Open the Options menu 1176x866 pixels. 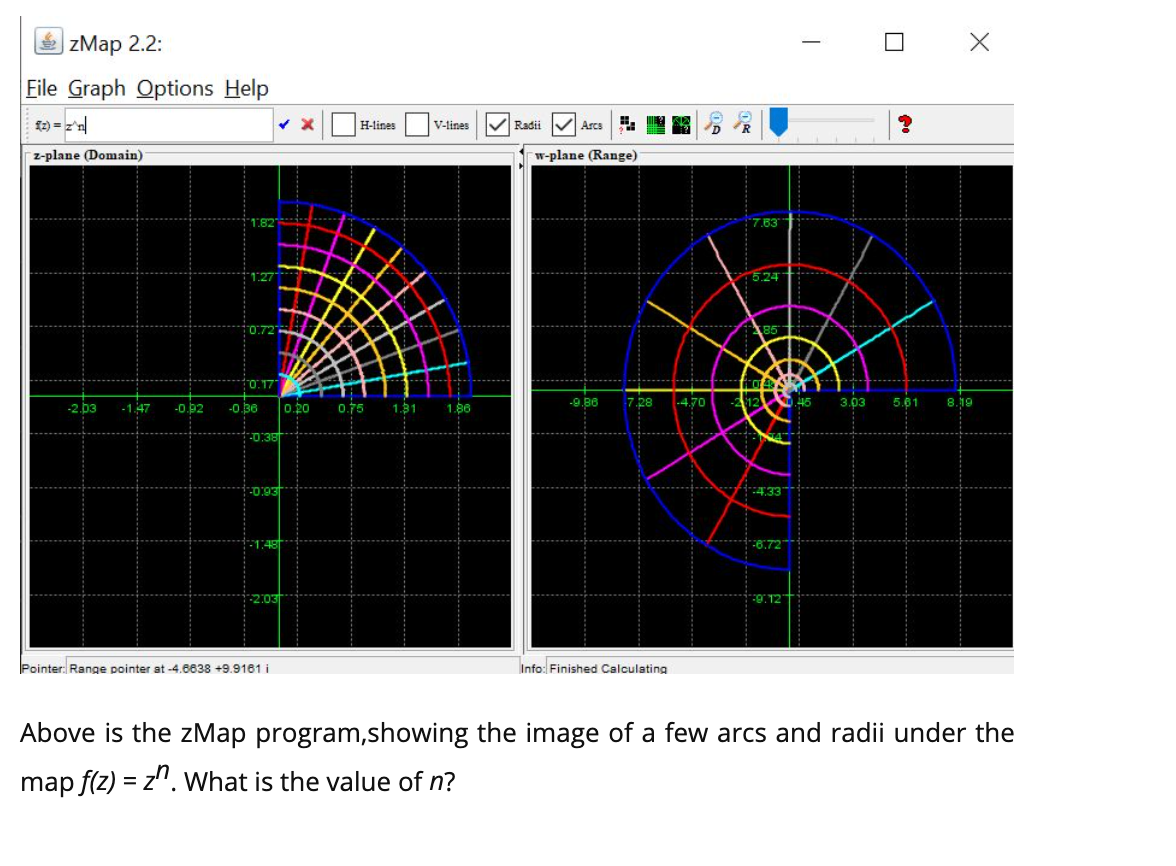[x=174, y=88]
